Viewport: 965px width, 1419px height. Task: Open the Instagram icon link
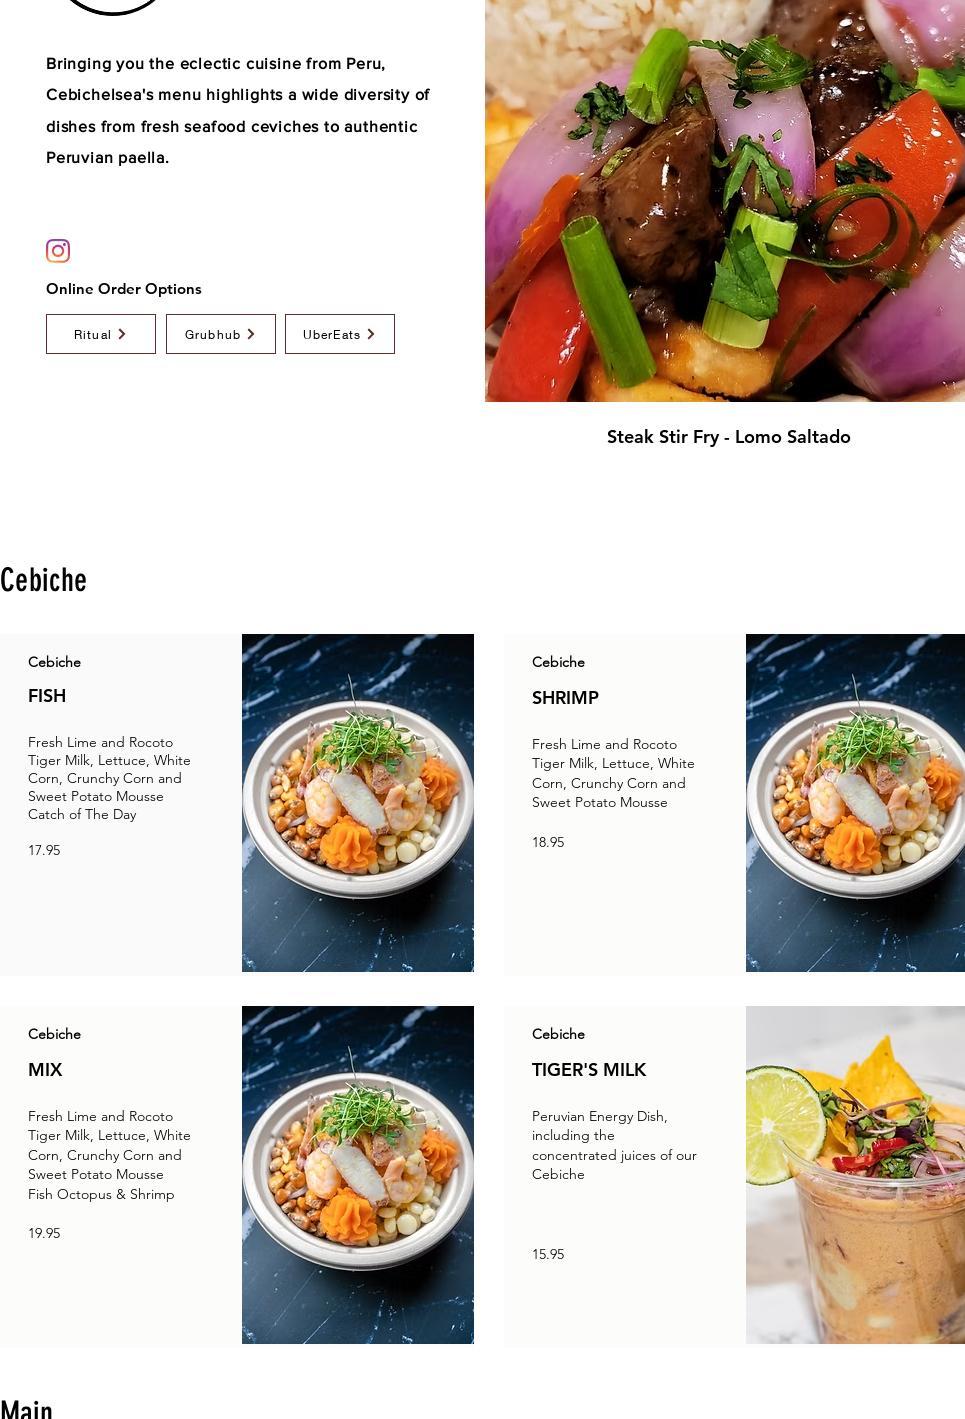pos(58,251)
